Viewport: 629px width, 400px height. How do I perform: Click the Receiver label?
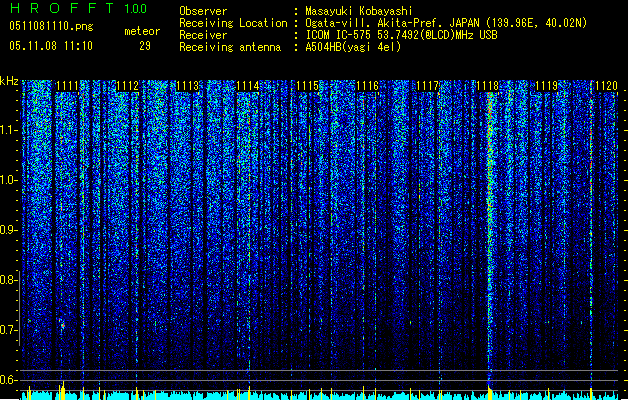tap(203, 35)
